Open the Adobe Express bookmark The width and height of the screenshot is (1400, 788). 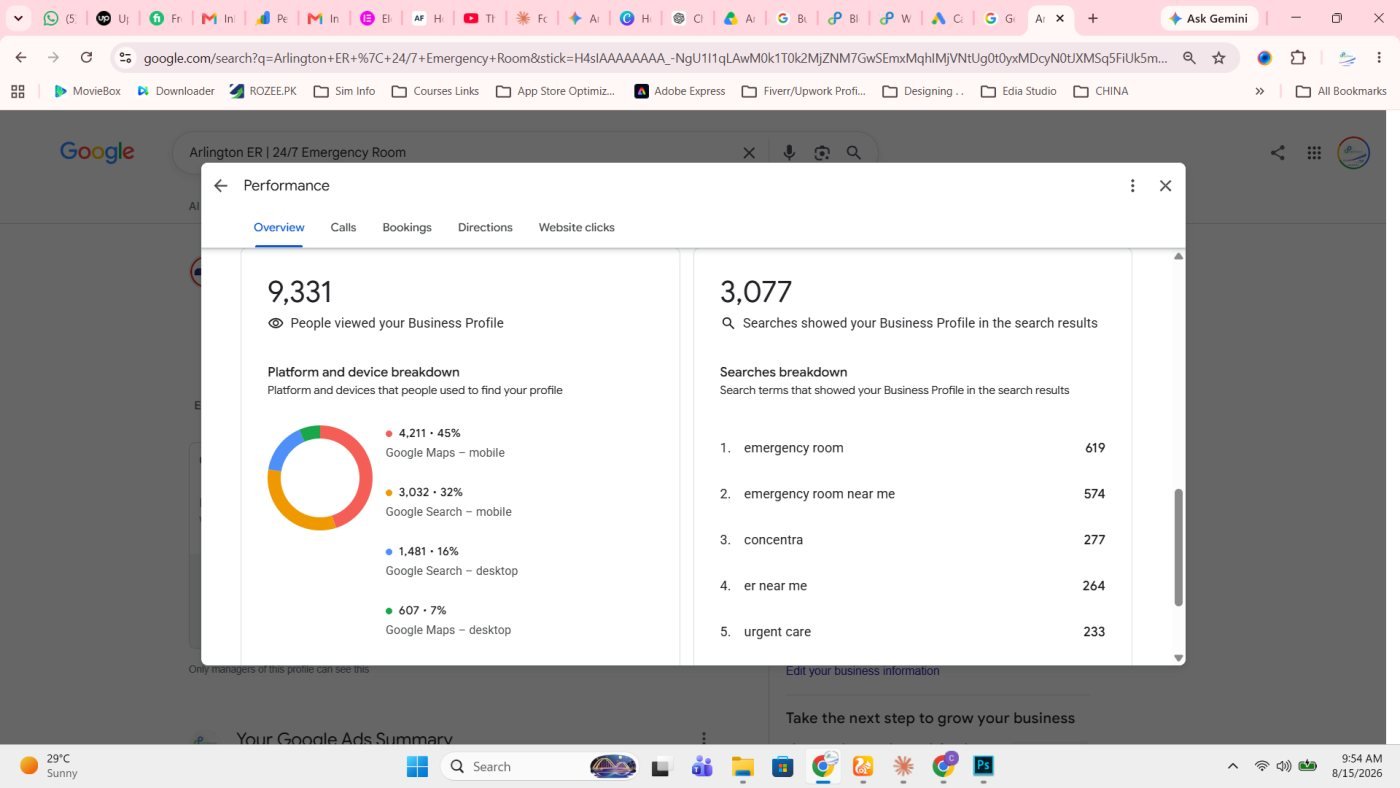tap(680, 91)
